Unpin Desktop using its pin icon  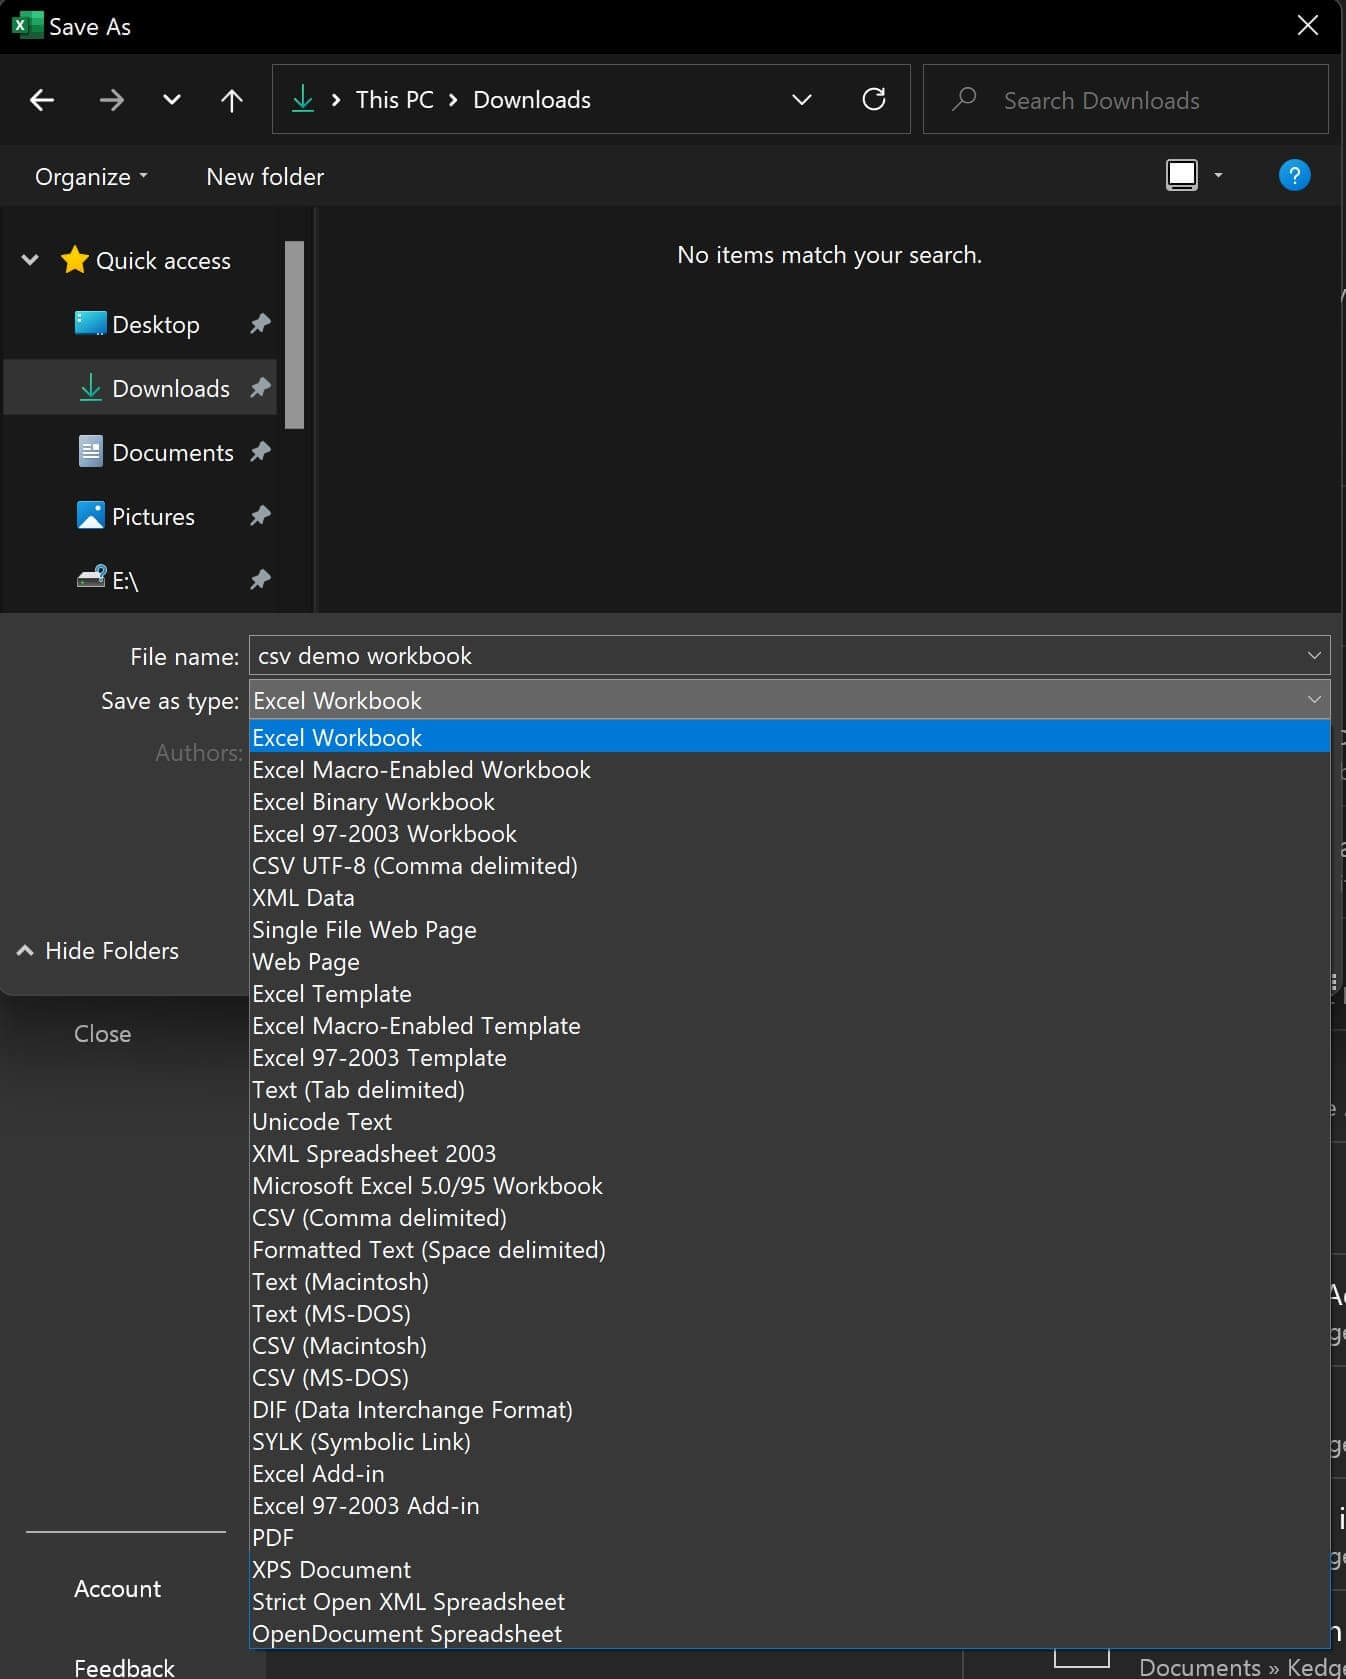pos(260,324)
